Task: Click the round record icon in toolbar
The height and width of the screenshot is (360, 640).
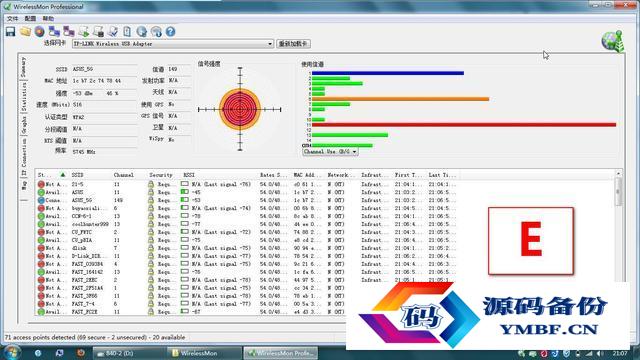Action: coord(40,31)
